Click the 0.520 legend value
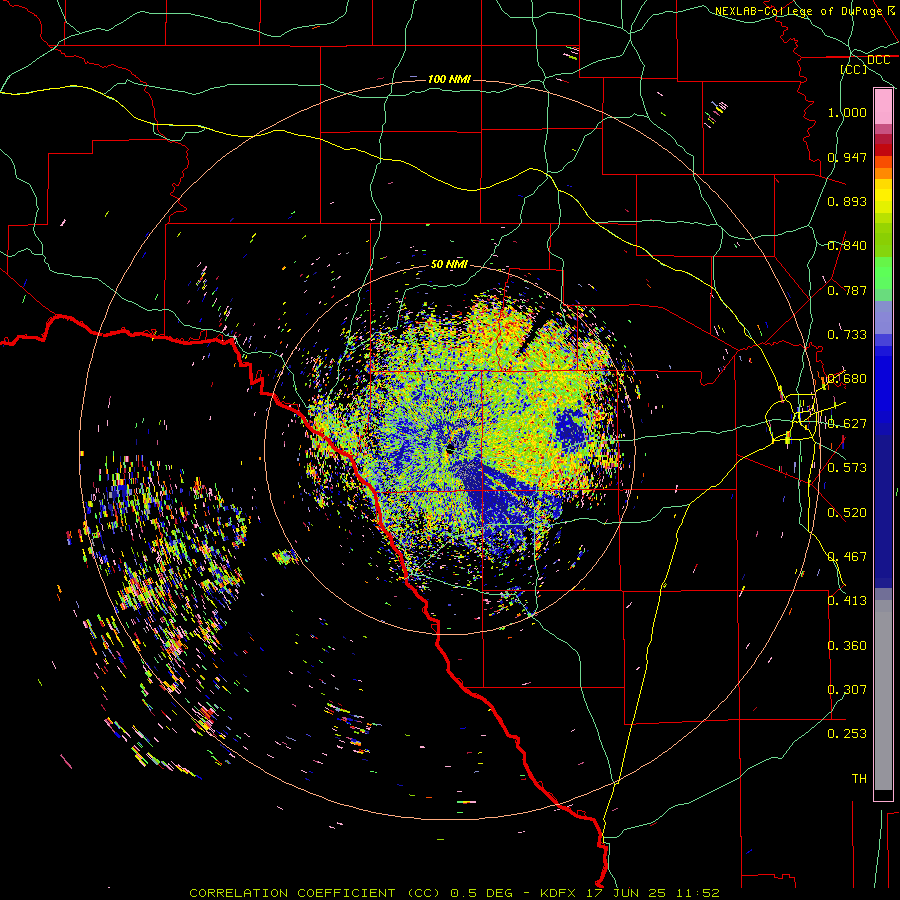Screen dimensions: 900x900 click(847, 513)
